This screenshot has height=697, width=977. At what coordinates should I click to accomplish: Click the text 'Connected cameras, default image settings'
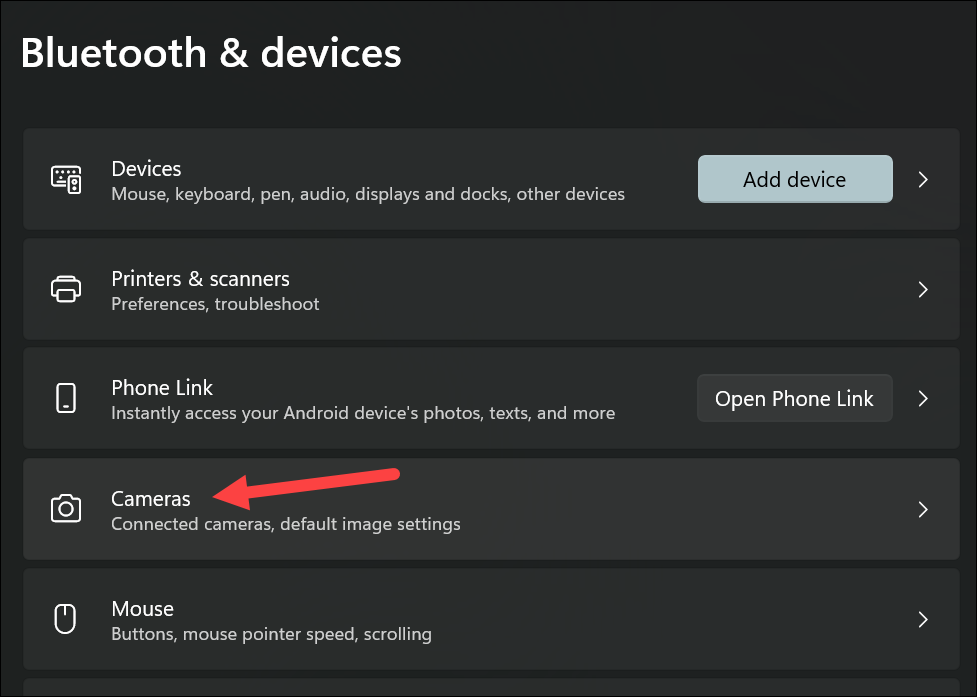[x=284, y=523]
